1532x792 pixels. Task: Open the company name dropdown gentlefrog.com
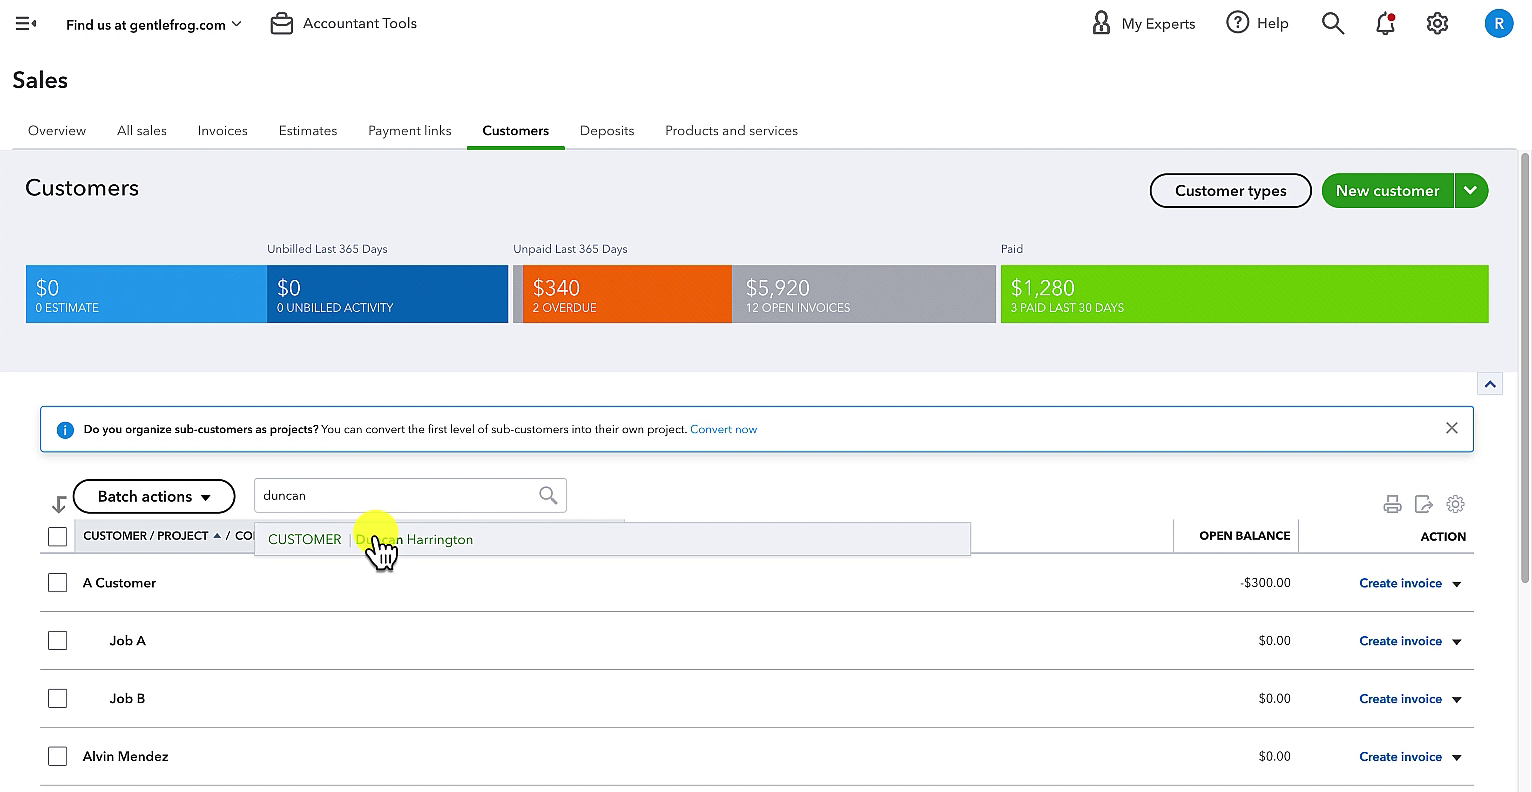(154, 24)
